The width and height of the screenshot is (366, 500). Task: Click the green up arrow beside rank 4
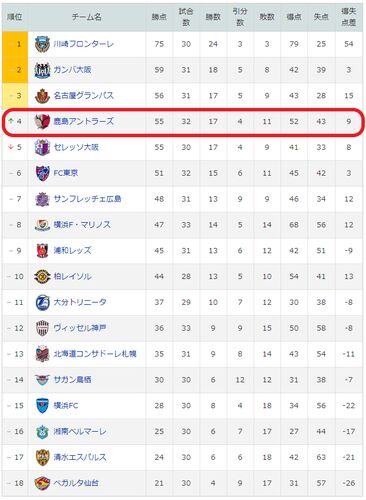[x=11, y=121]
